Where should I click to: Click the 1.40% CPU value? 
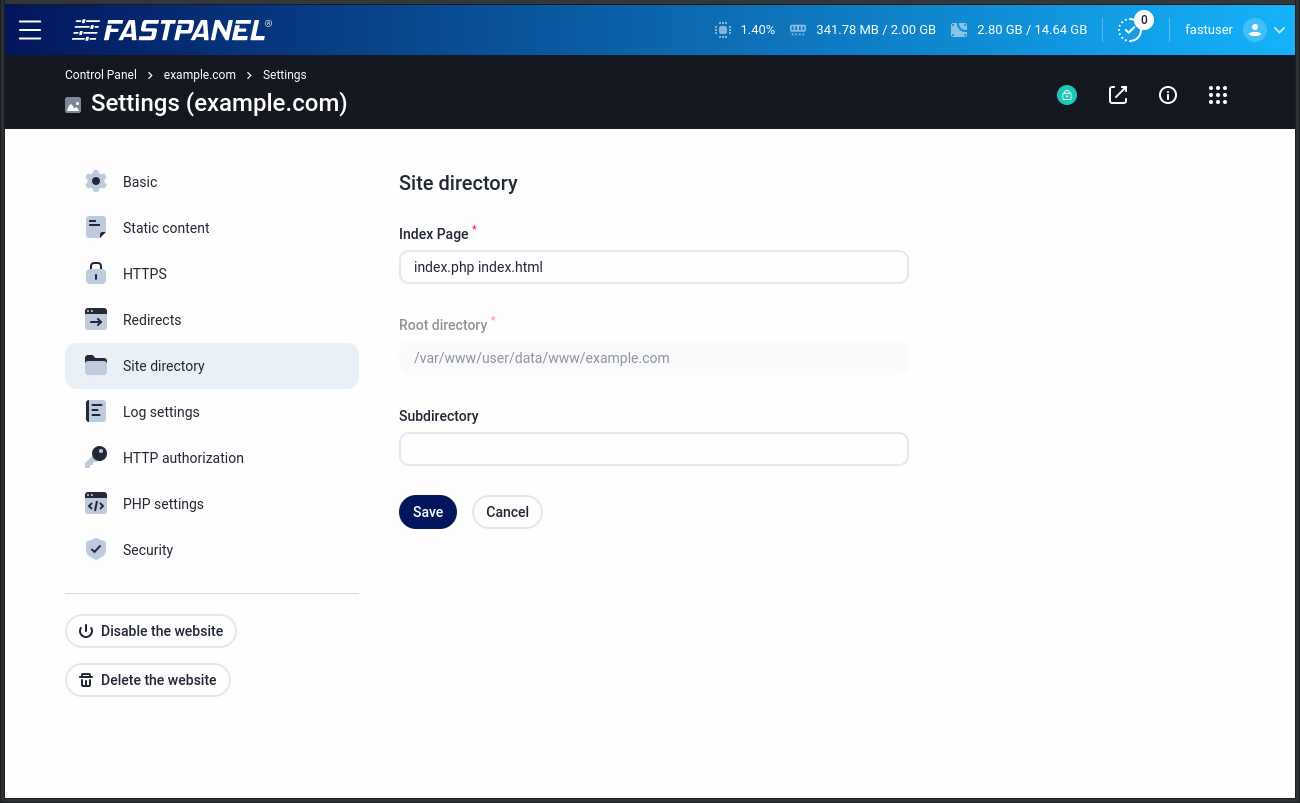click(x=758, y=30)
